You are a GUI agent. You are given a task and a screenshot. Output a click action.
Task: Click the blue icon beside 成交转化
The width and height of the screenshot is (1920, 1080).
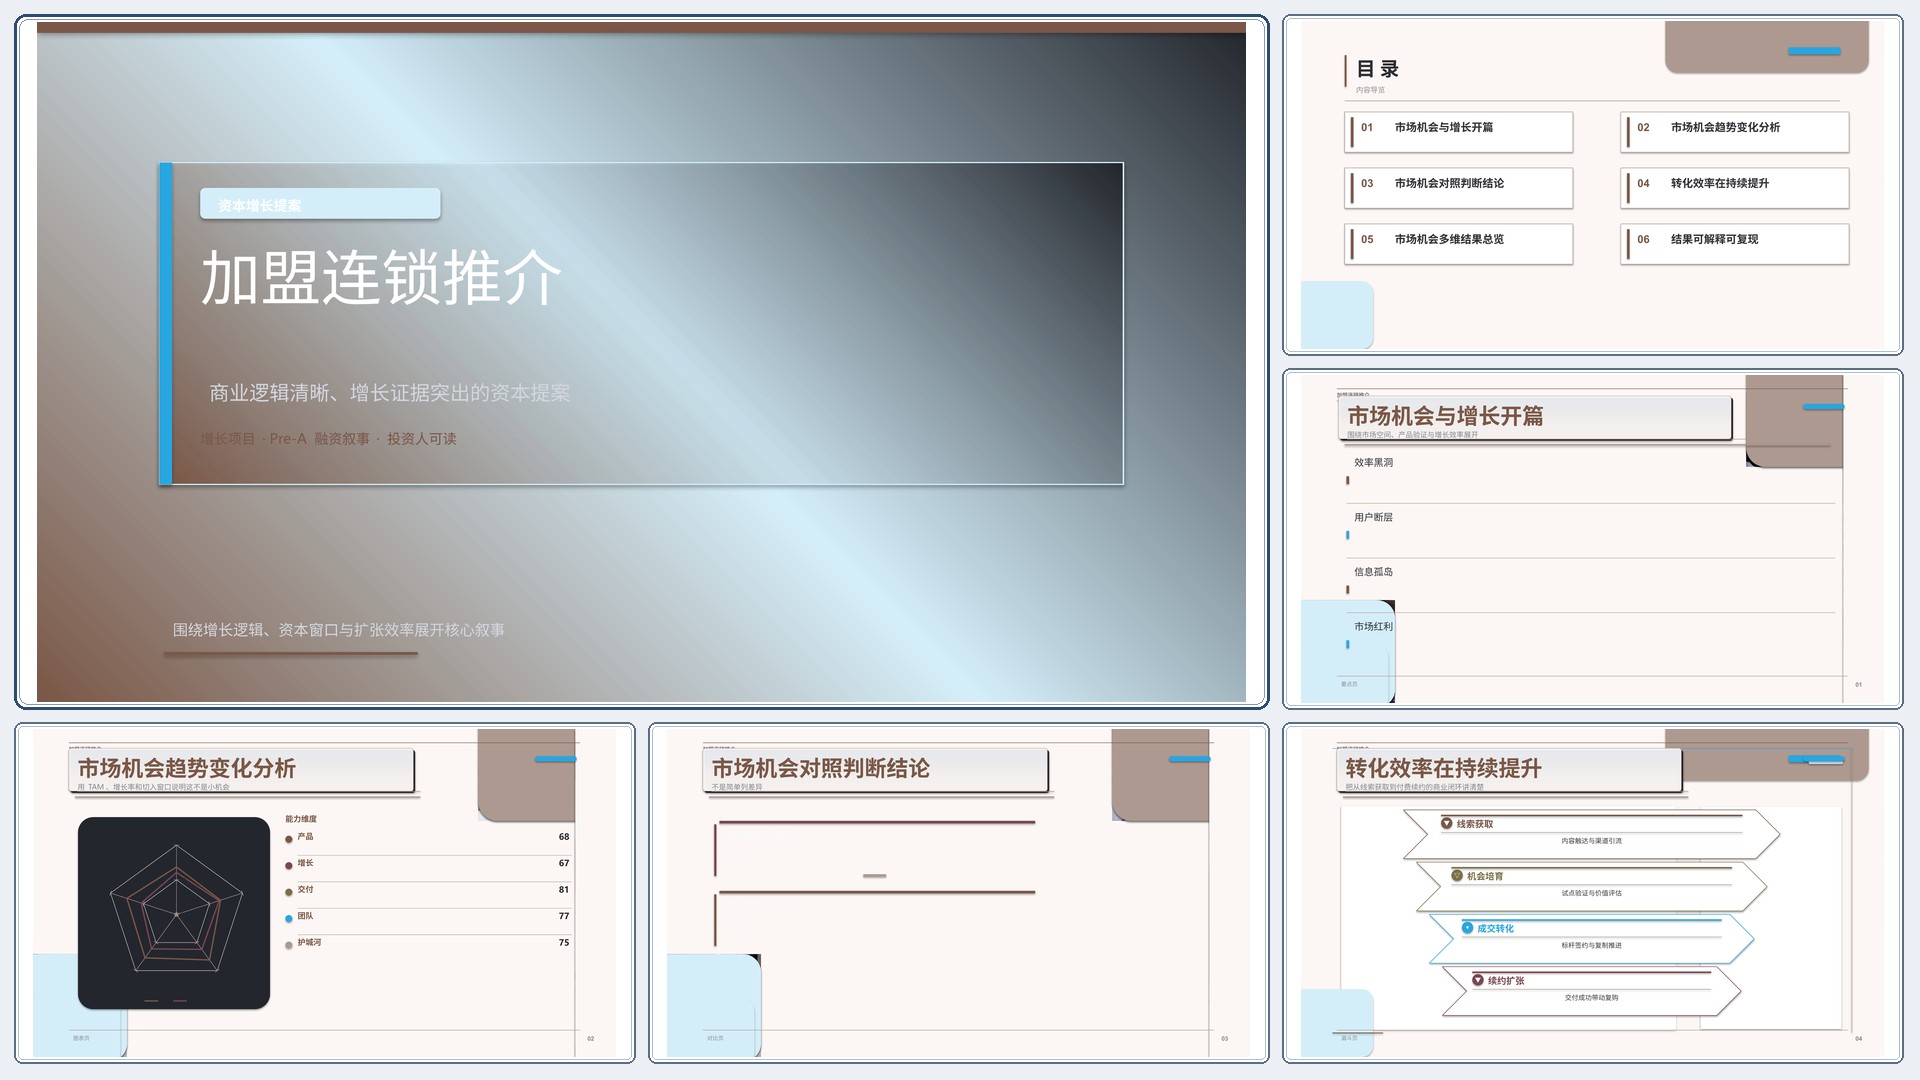pyautogui.click(x=1467, y=928)
